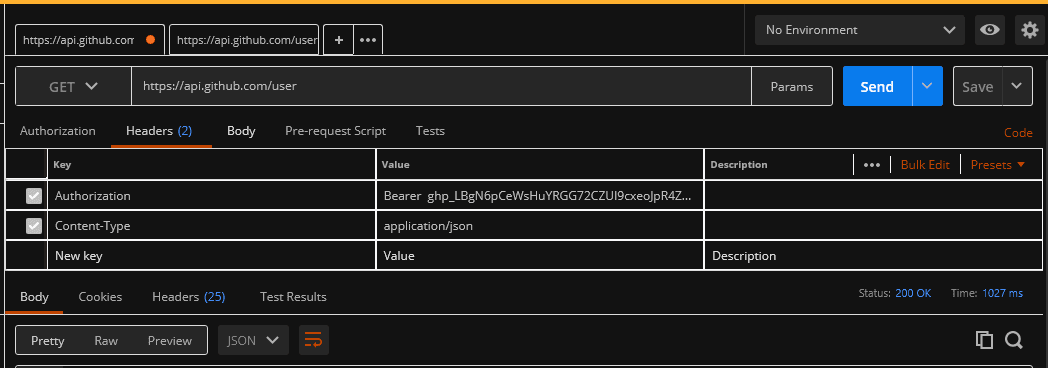
Task: Open the response Headers (25) tab
Action: click(188, 297)
